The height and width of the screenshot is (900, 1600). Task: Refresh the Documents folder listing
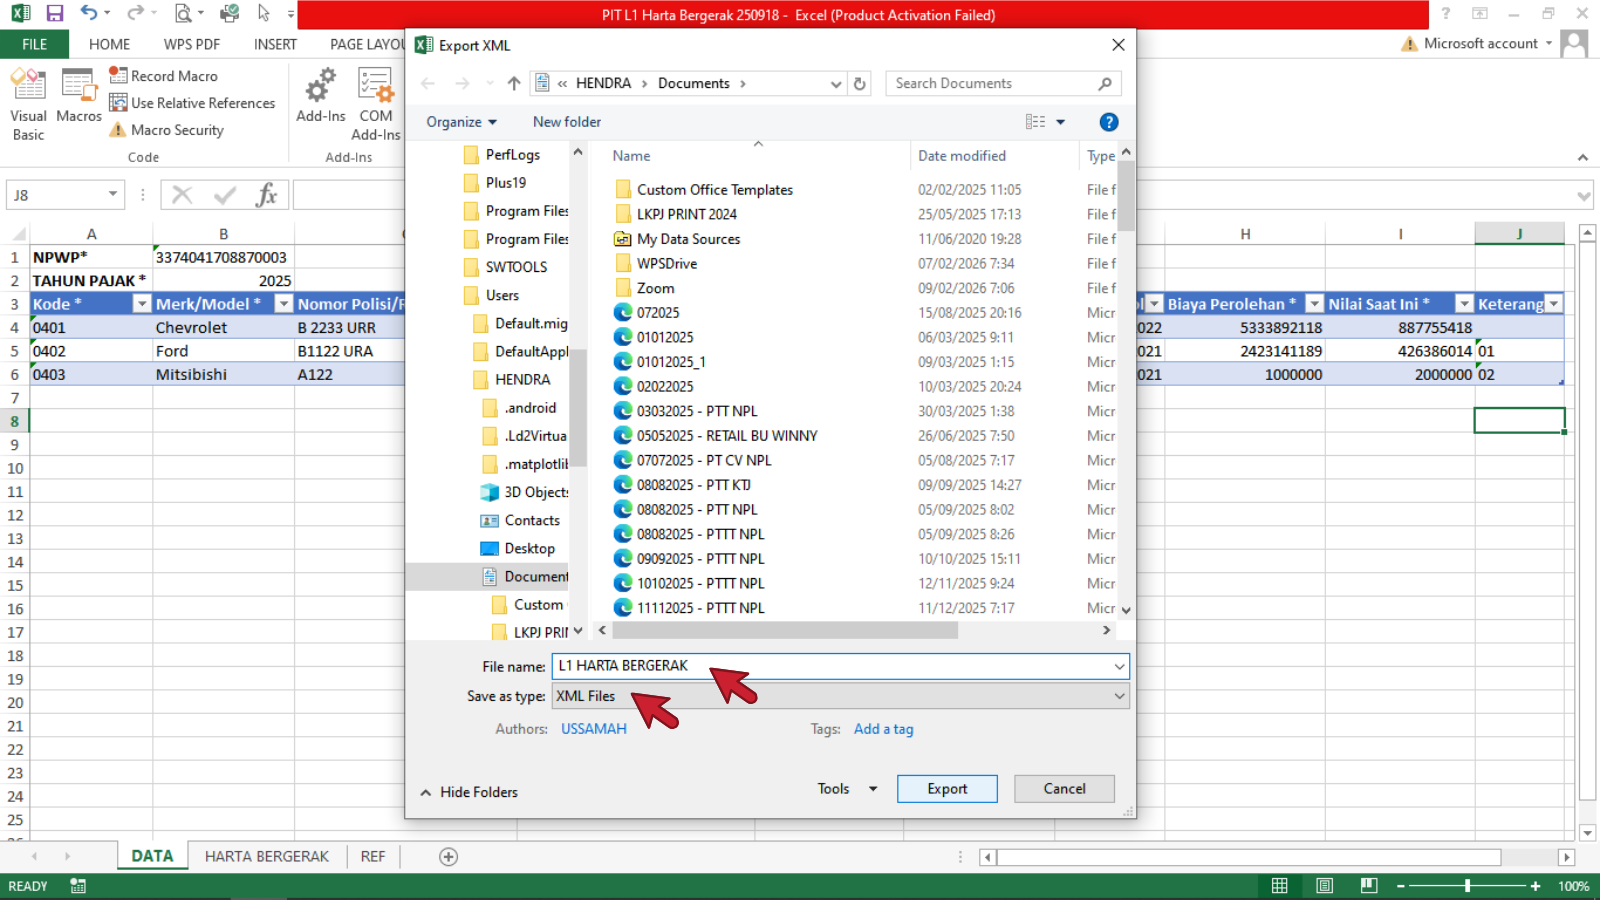coord(859,84)
